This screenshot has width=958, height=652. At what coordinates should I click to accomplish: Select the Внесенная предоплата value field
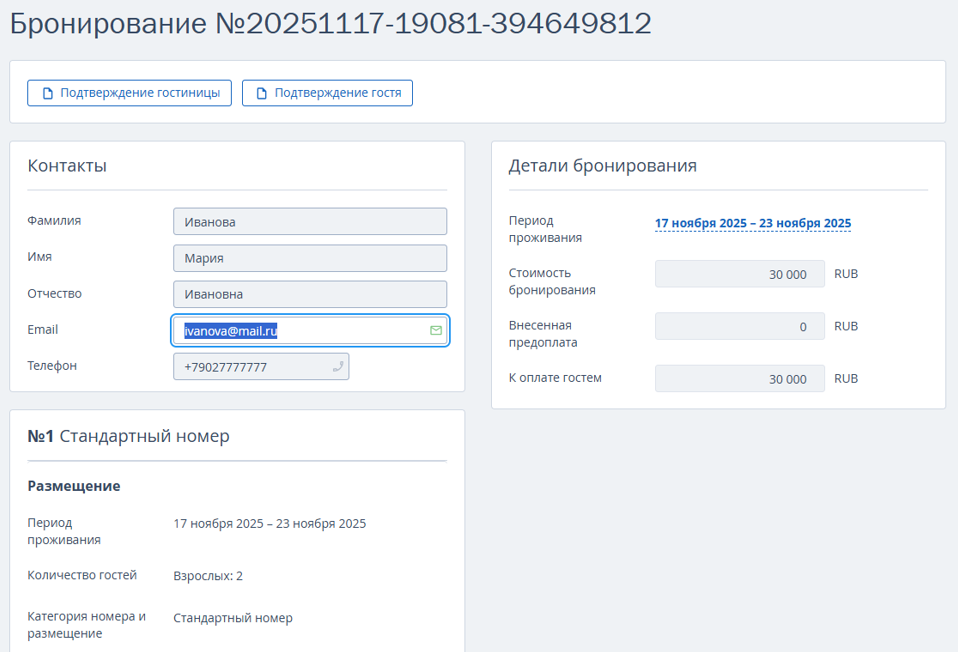click(x=740, y=326)
